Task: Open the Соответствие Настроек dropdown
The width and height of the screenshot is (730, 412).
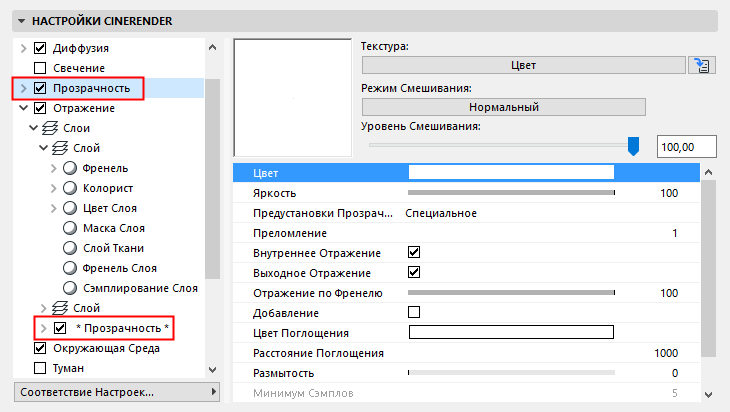Action: [x=110, y=392]
